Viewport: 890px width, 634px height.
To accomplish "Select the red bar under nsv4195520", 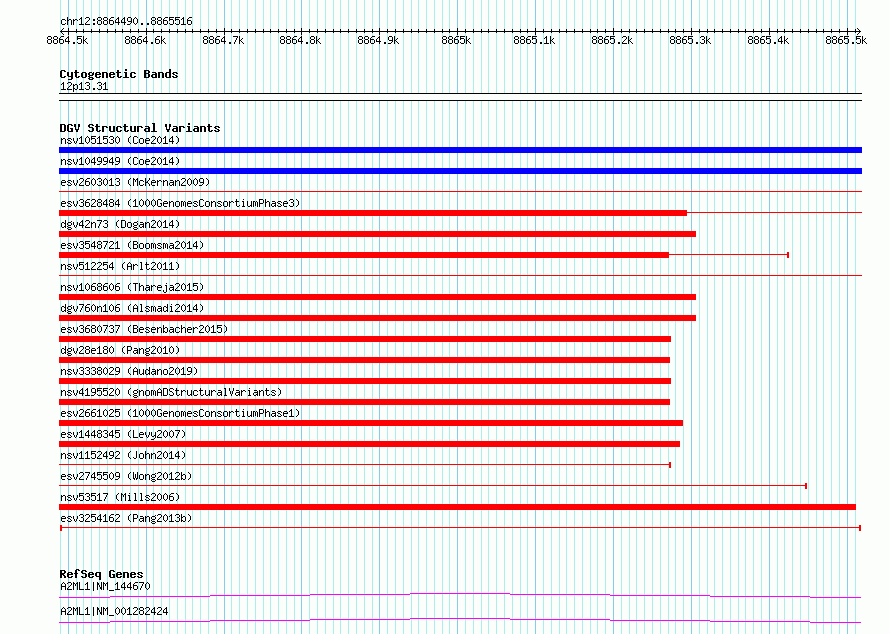I will coord(364,402).
